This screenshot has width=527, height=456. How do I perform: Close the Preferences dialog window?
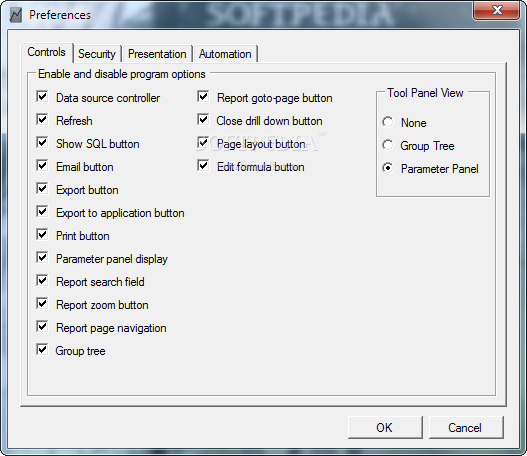[497, 10]
